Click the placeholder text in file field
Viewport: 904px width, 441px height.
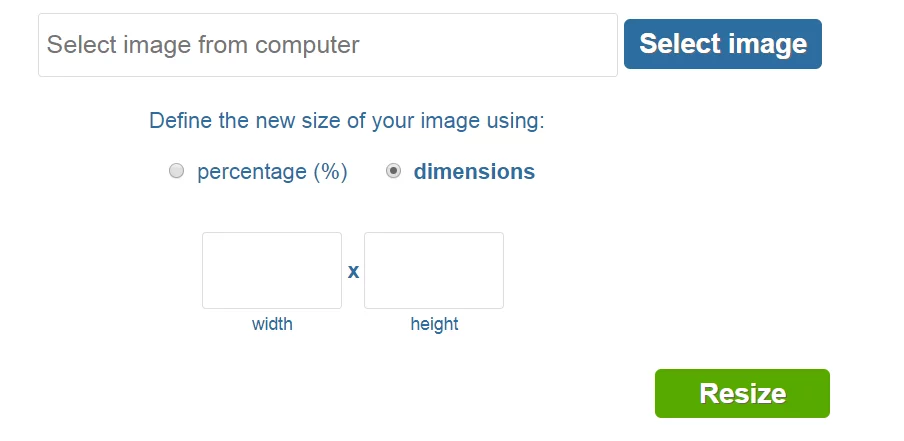(x=203, y=45)
